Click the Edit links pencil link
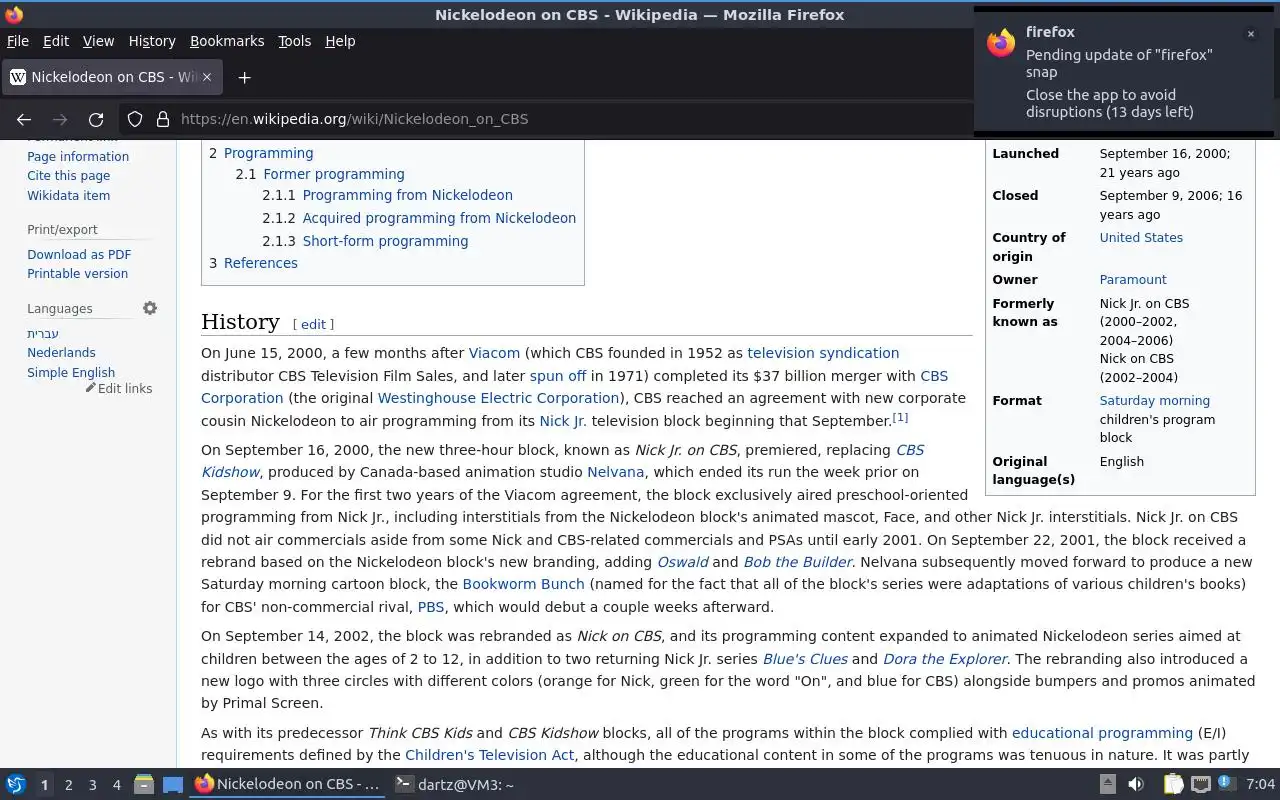This screenshot has height=800, width=1280. pyautogui.click(x=119, y=388)
